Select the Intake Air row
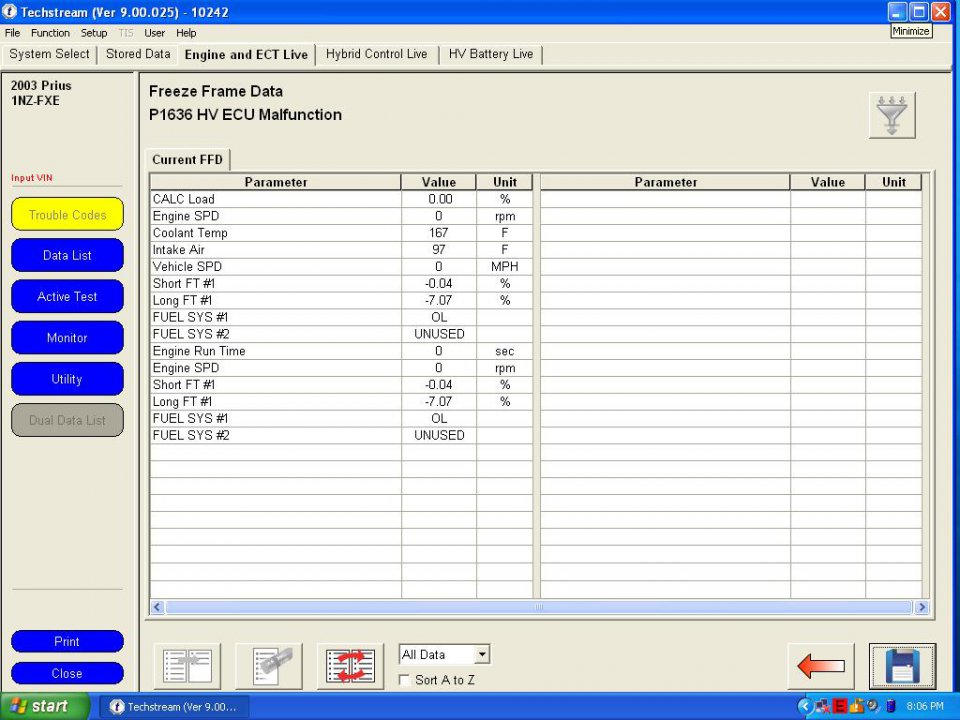Viewport: 960px width, 720px height. point(341,250)
